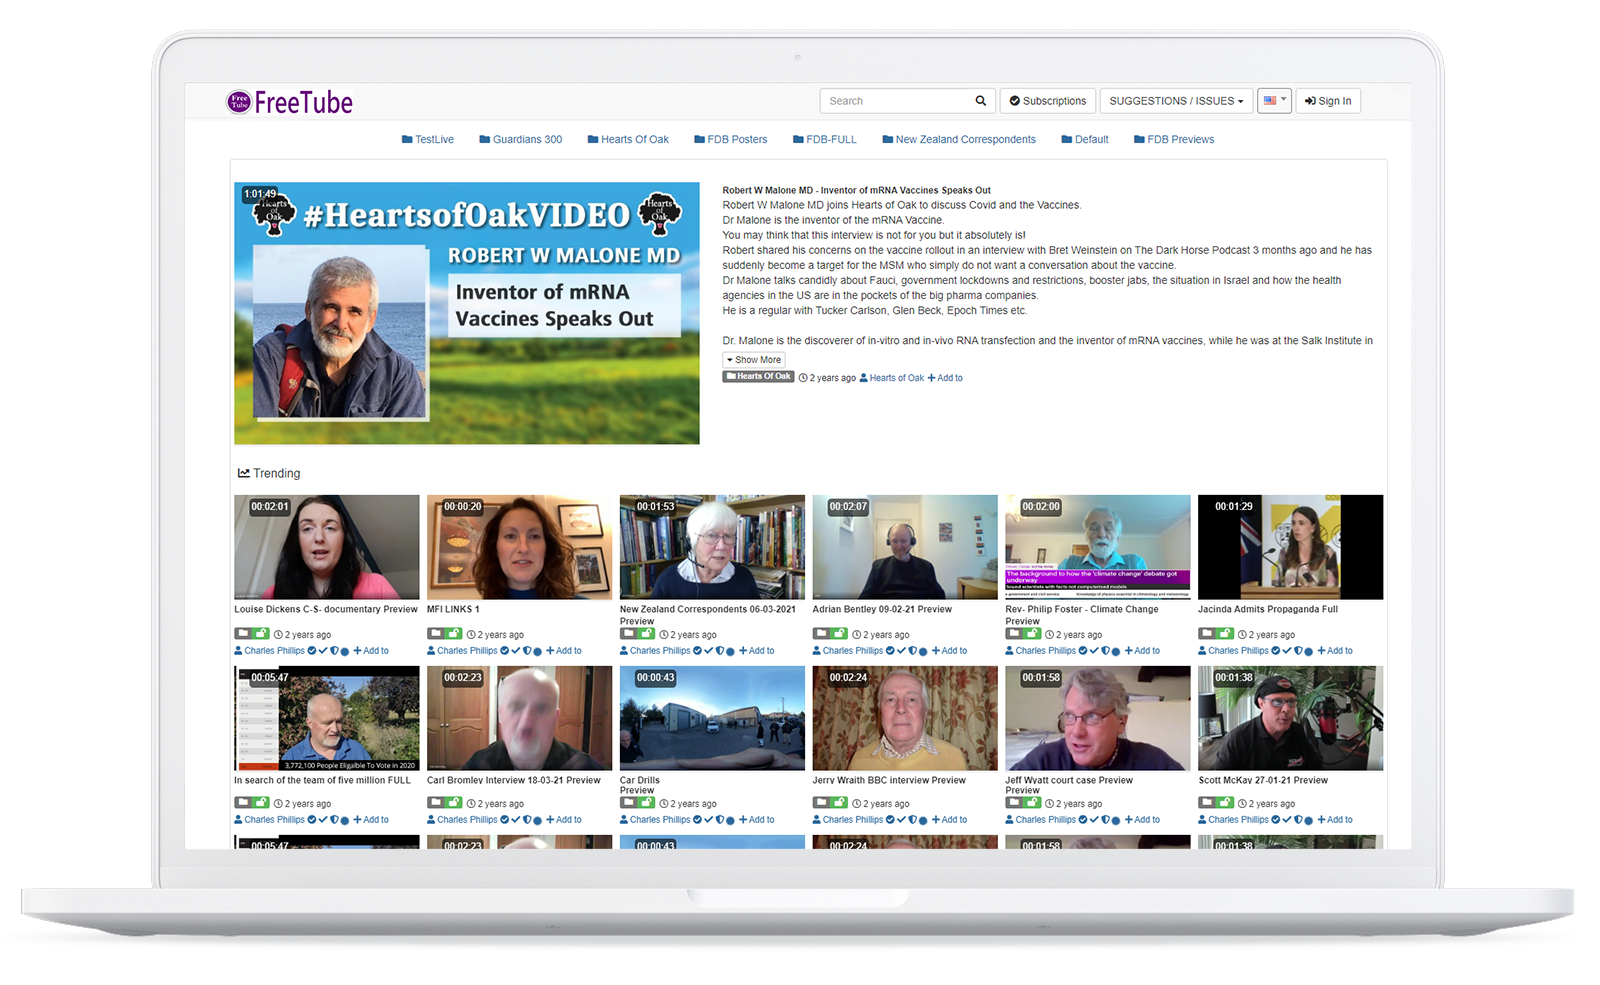Open the SUGGESTIONS / ISSUES dropdown
The image size is (1600, 985).
[x=1176, y=101]
